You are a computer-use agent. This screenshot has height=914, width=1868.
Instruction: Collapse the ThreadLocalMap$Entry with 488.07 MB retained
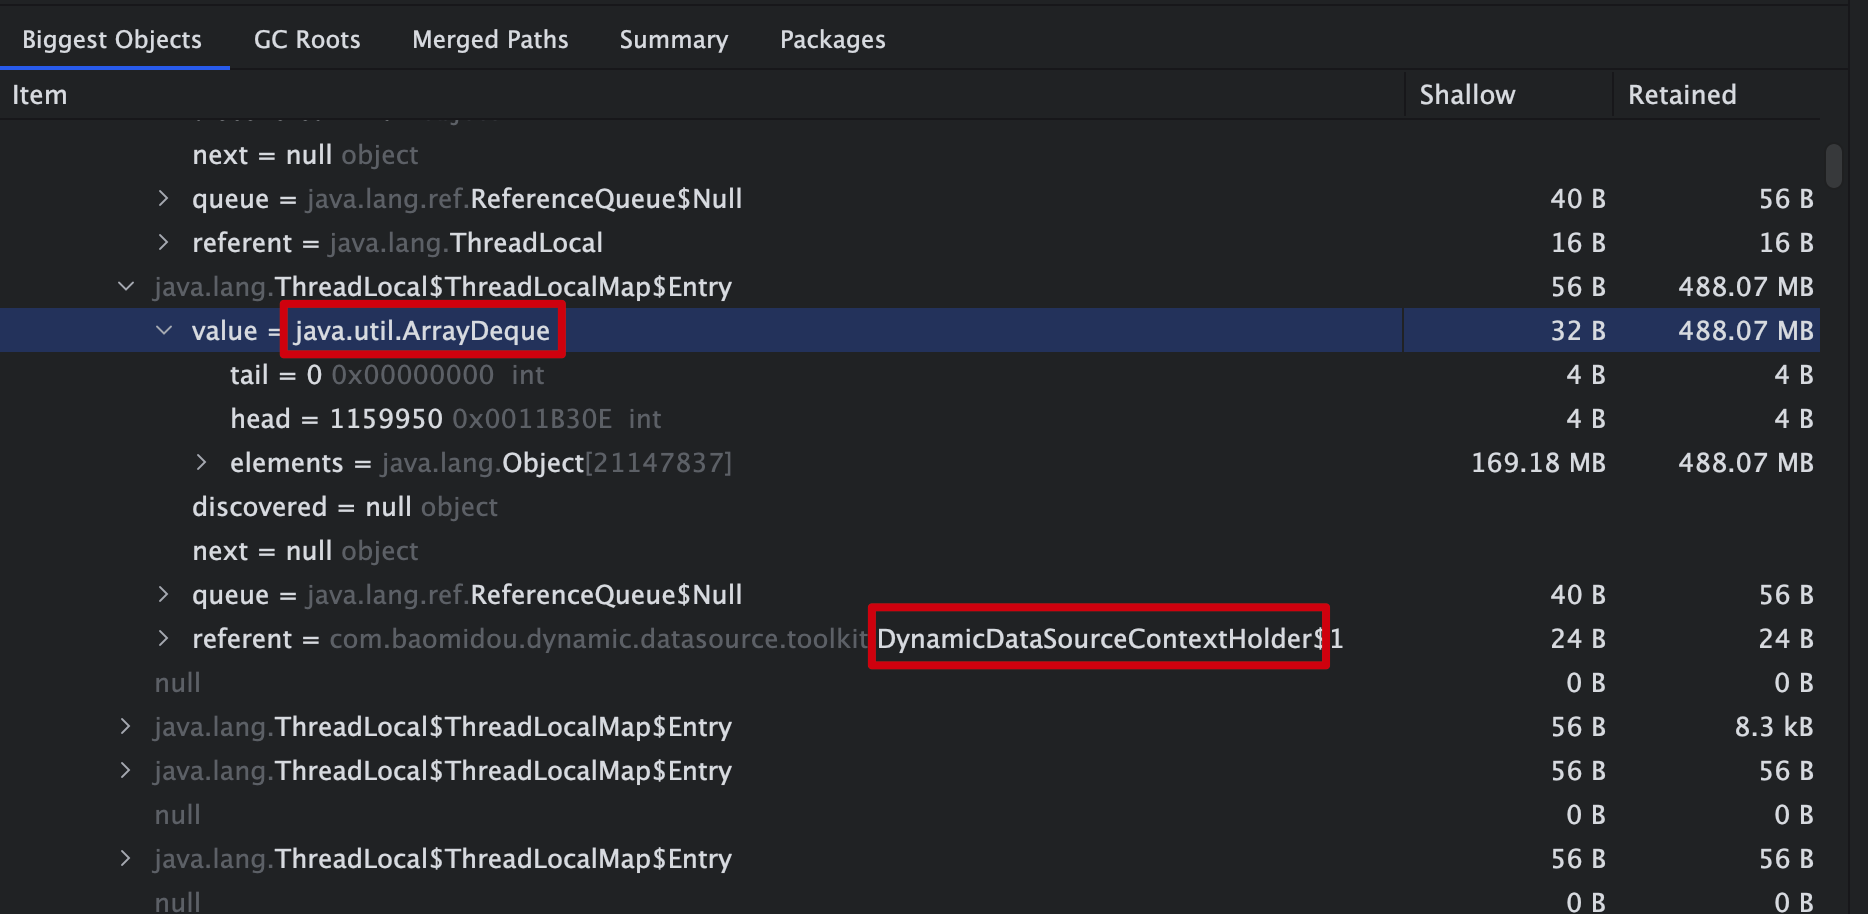click(x=126, y=286)
